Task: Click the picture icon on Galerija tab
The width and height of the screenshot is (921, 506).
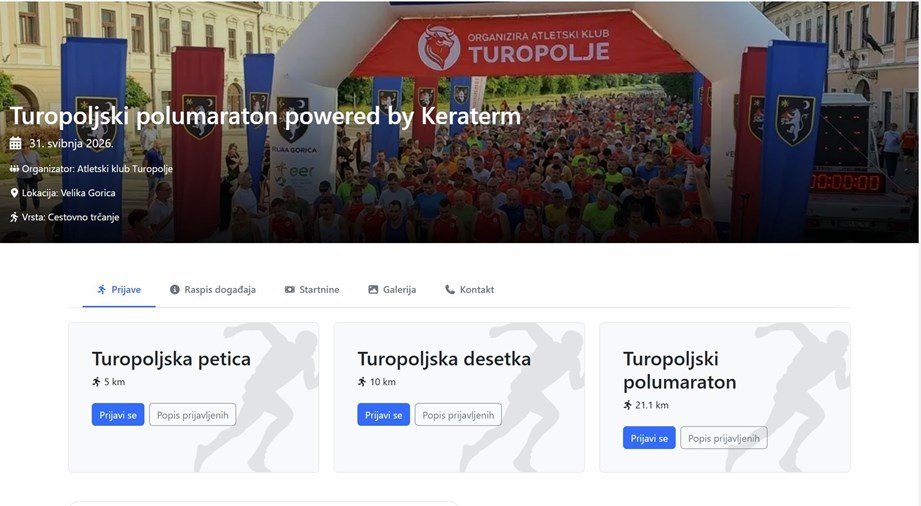Action: 373,290
